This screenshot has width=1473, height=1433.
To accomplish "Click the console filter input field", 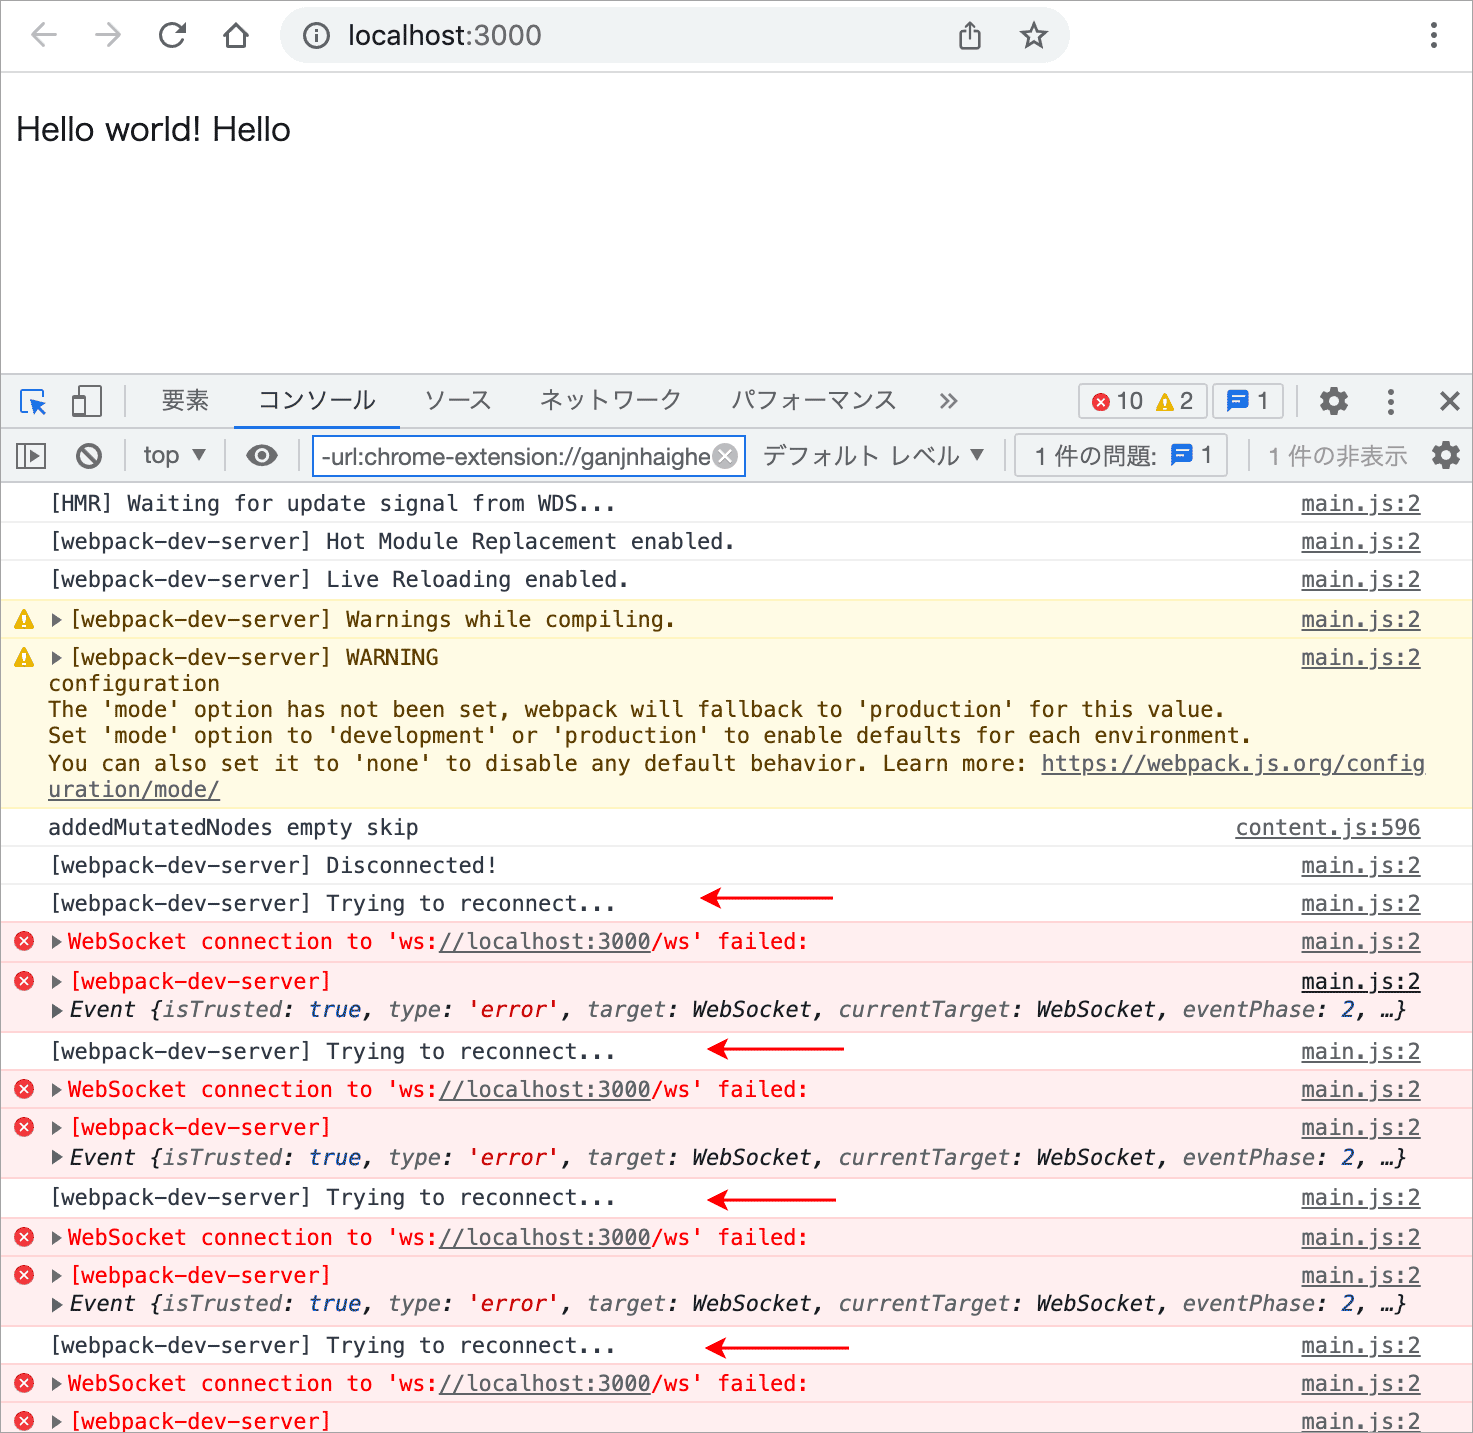I will click(515, 457).
